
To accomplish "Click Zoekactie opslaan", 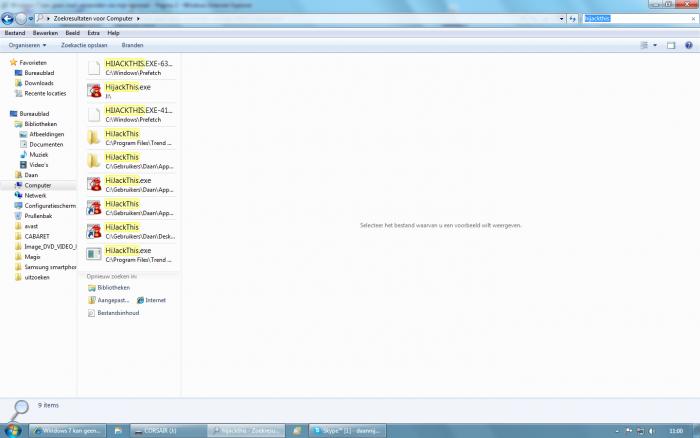I will point(84,45).
